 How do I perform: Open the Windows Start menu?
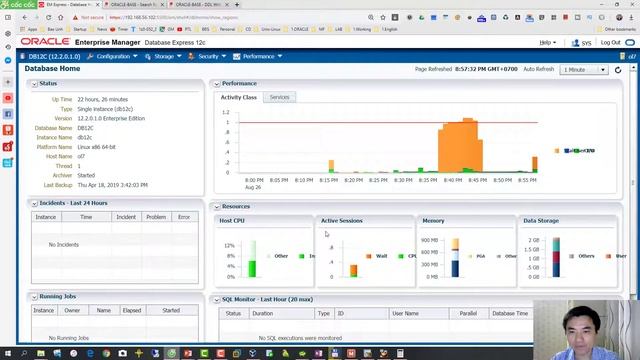tap(8, 353)
